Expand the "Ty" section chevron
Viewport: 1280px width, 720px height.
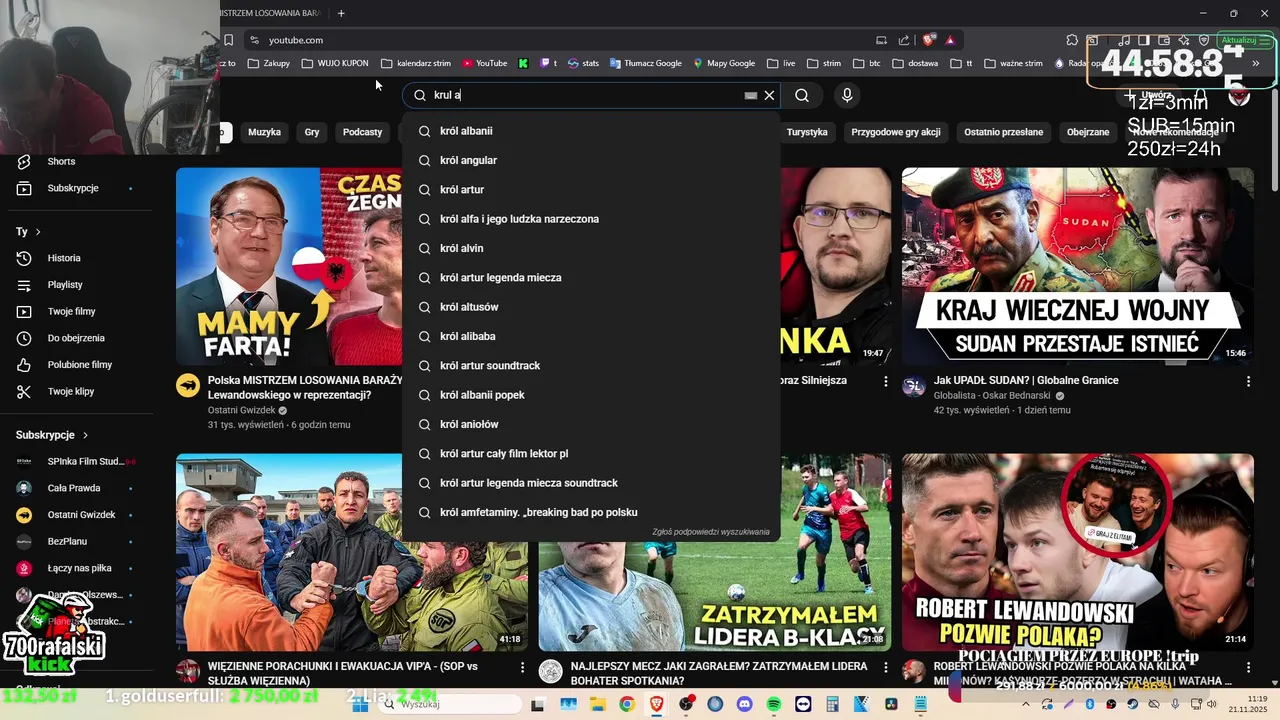pyautogui.click(x=38, y=232)
